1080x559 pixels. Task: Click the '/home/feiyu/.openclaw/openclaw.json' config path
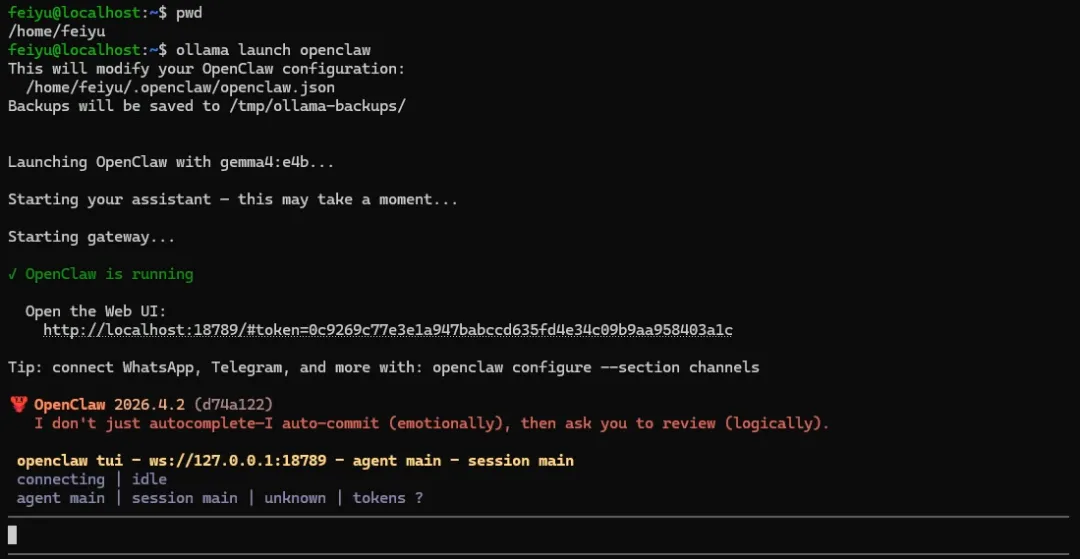pyautogui.click(x=180, y=87)
